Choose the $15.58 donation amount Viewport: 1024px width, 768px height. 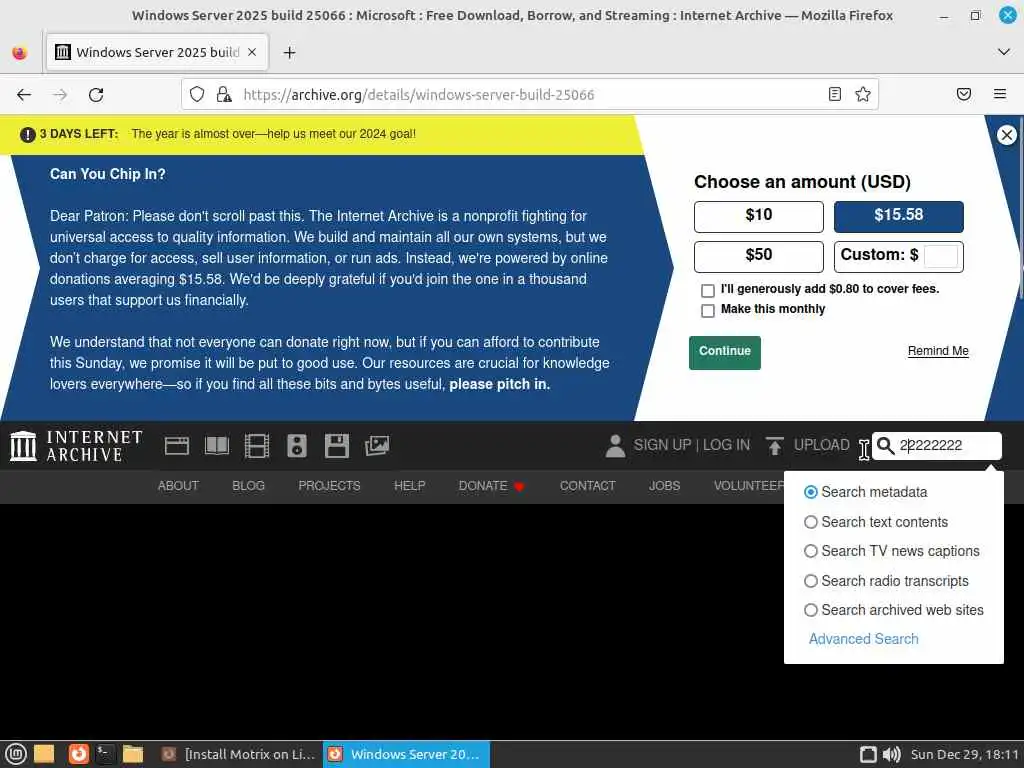[898, 217]
